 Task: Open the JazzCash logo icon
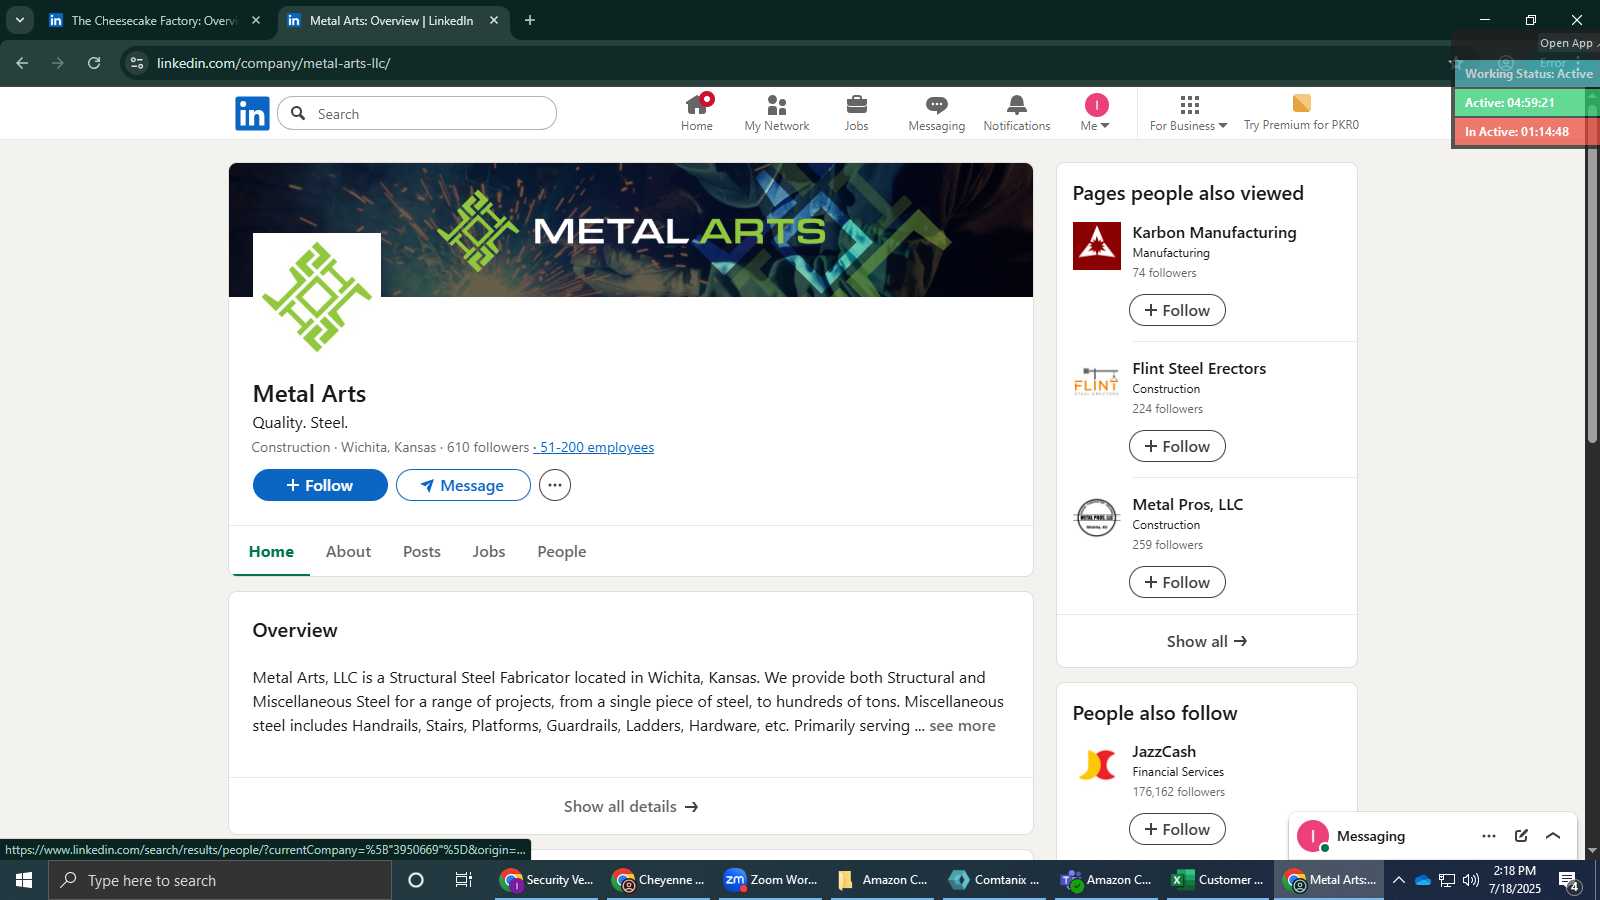pyautogui.click(x=1097, y=765)
